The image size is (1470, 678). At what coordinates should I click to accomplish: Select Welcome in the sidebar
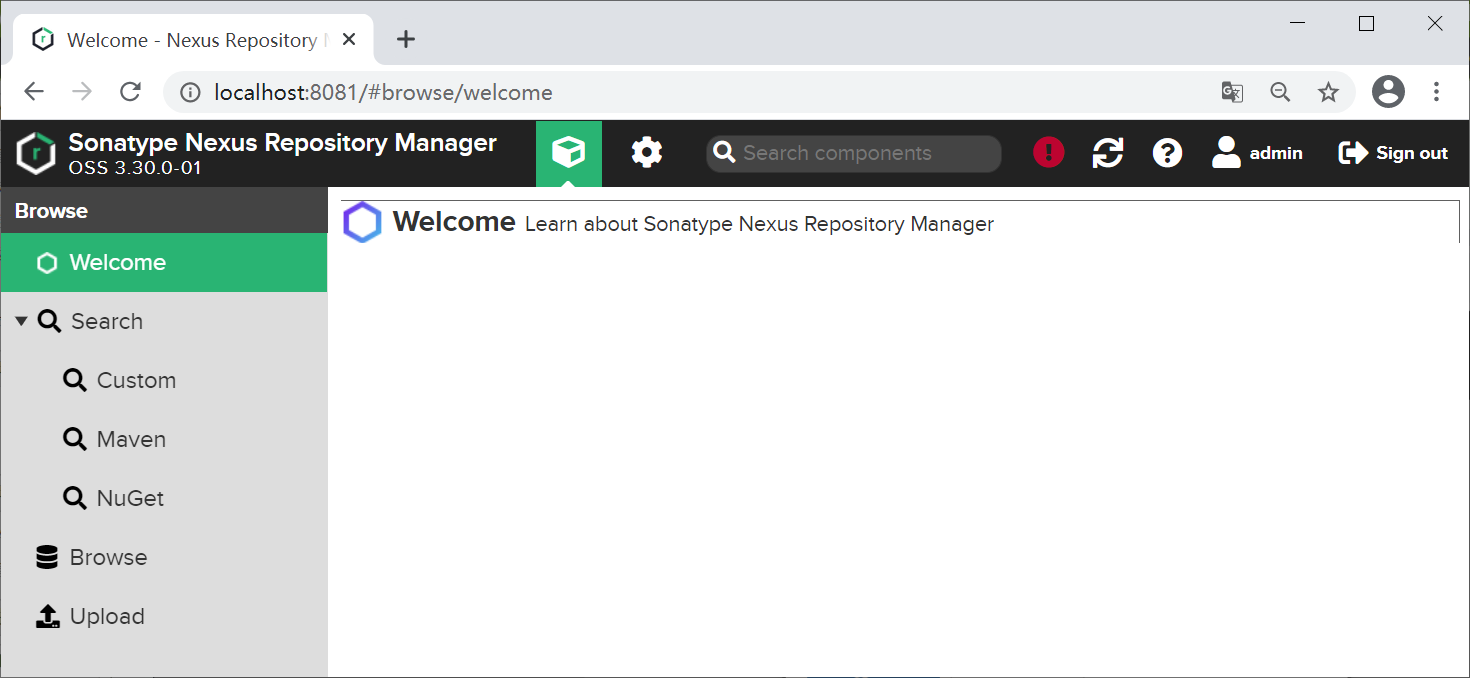(x=117, y=263)
